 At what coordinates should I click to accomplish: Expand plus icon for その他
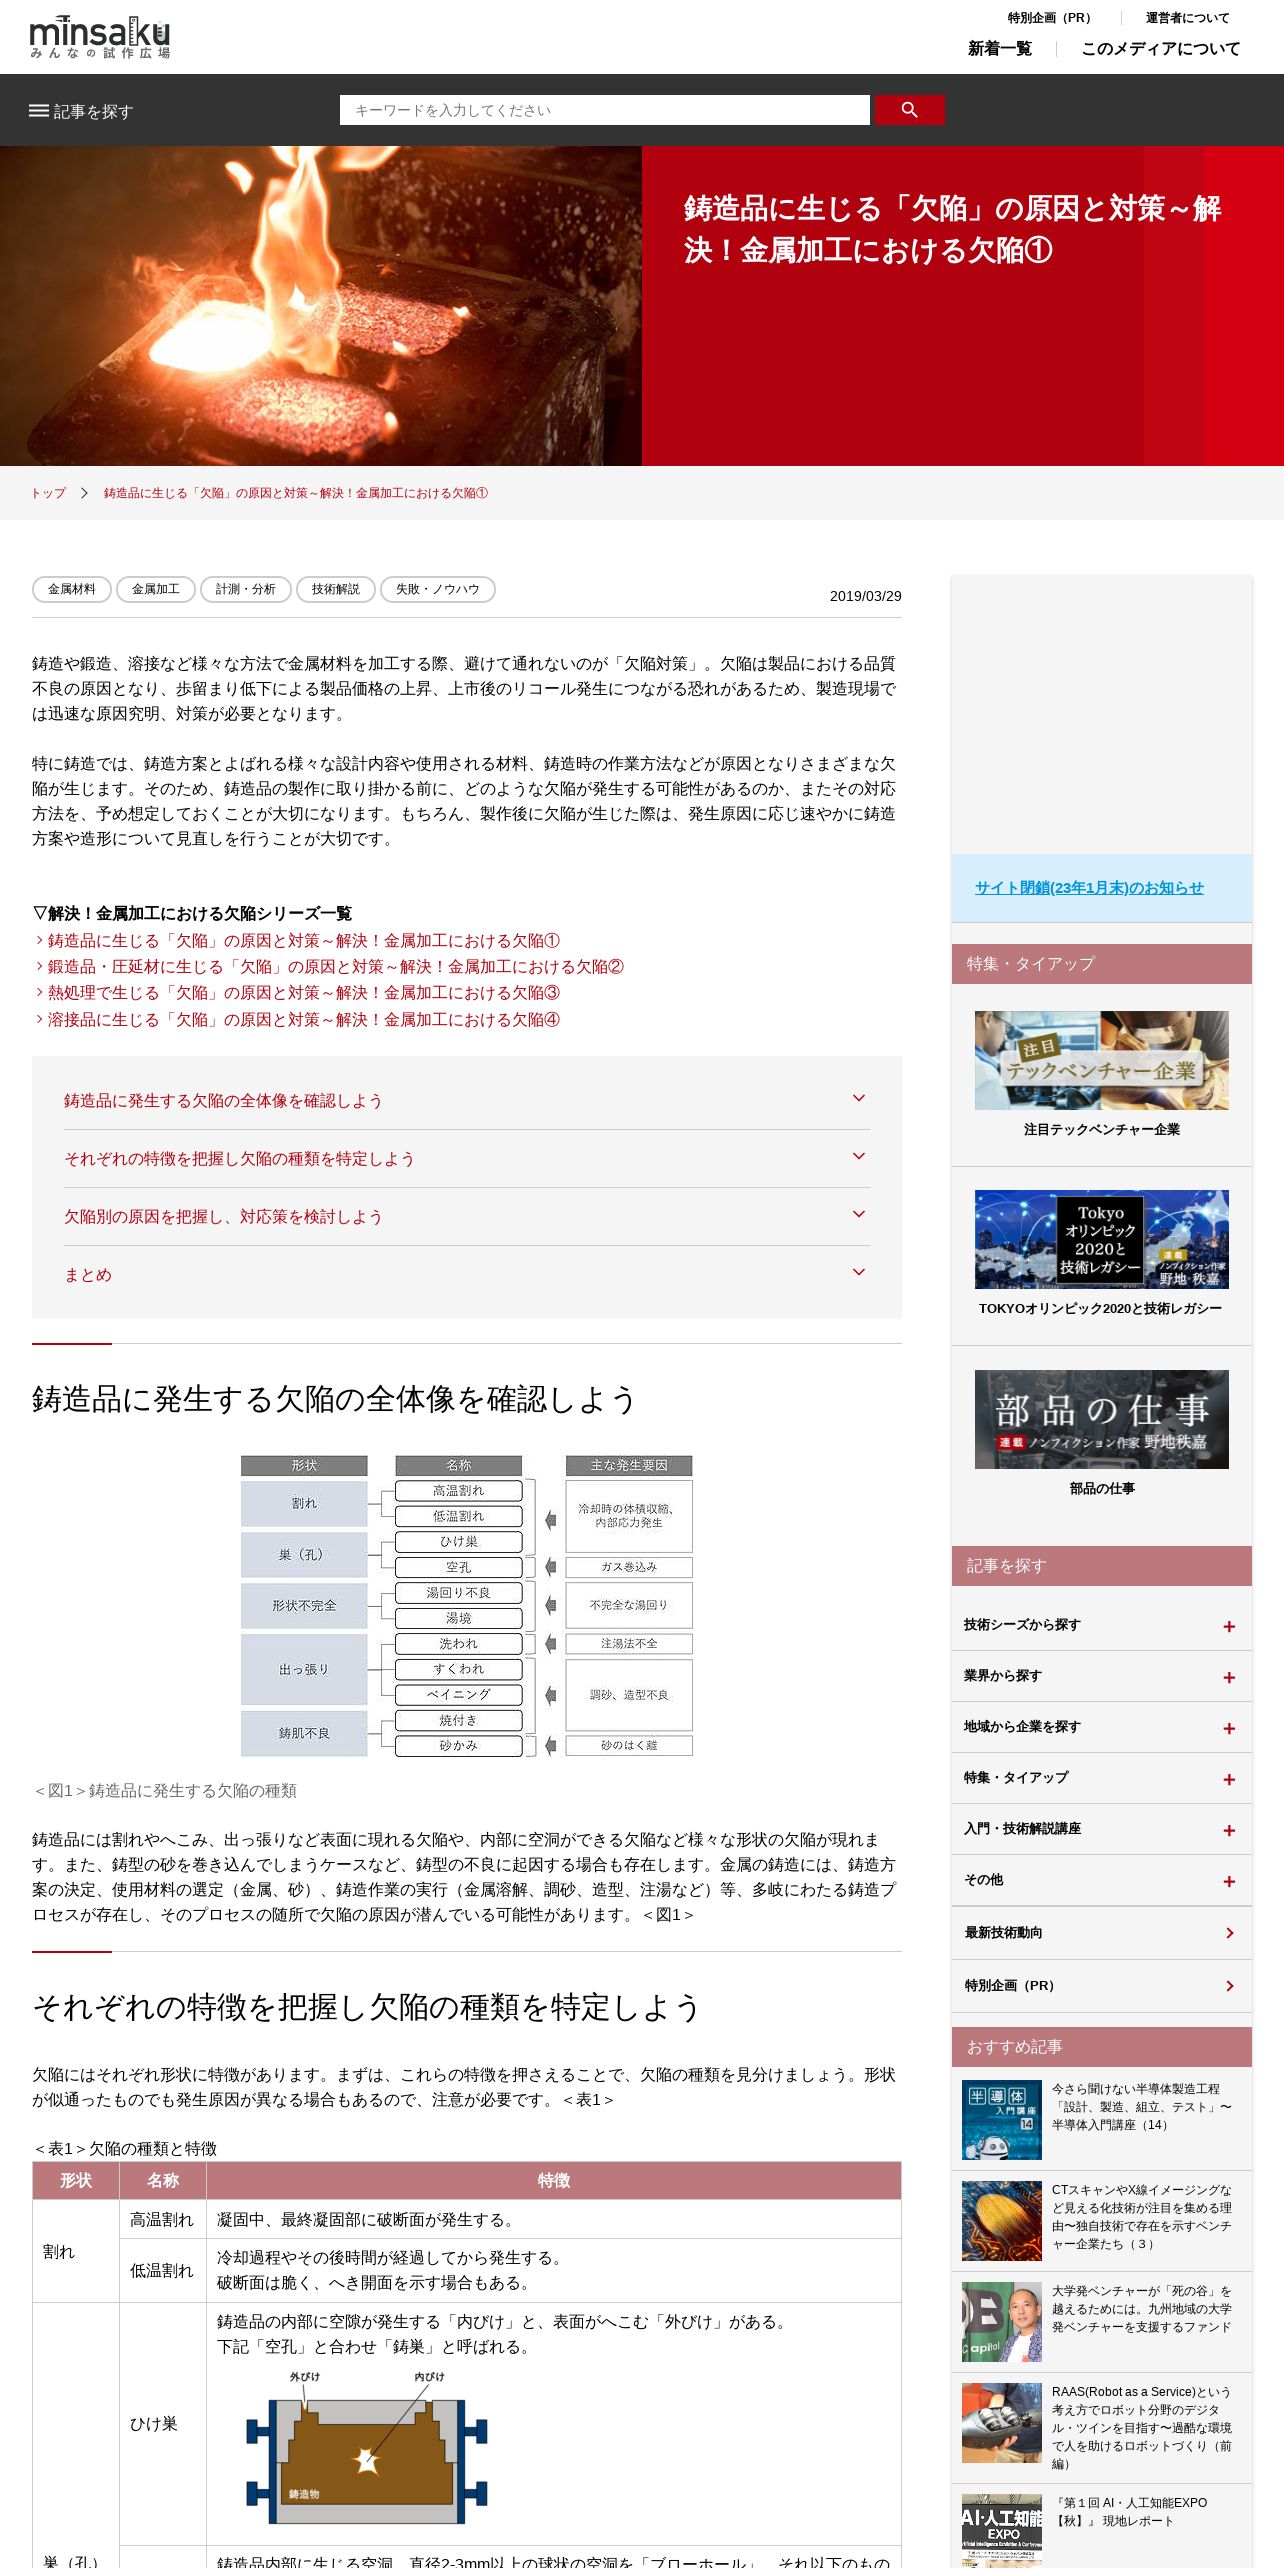pyautogui.click(x=1229, y=1882)
